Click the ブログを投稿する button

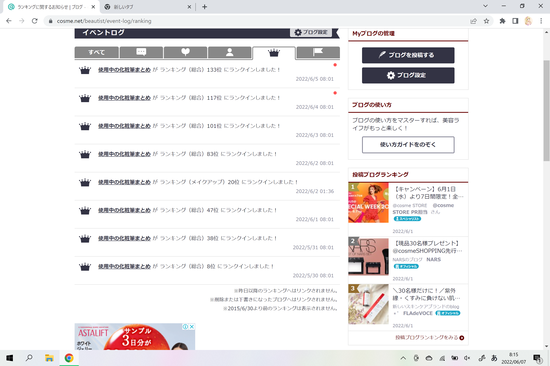pos(408,55)
